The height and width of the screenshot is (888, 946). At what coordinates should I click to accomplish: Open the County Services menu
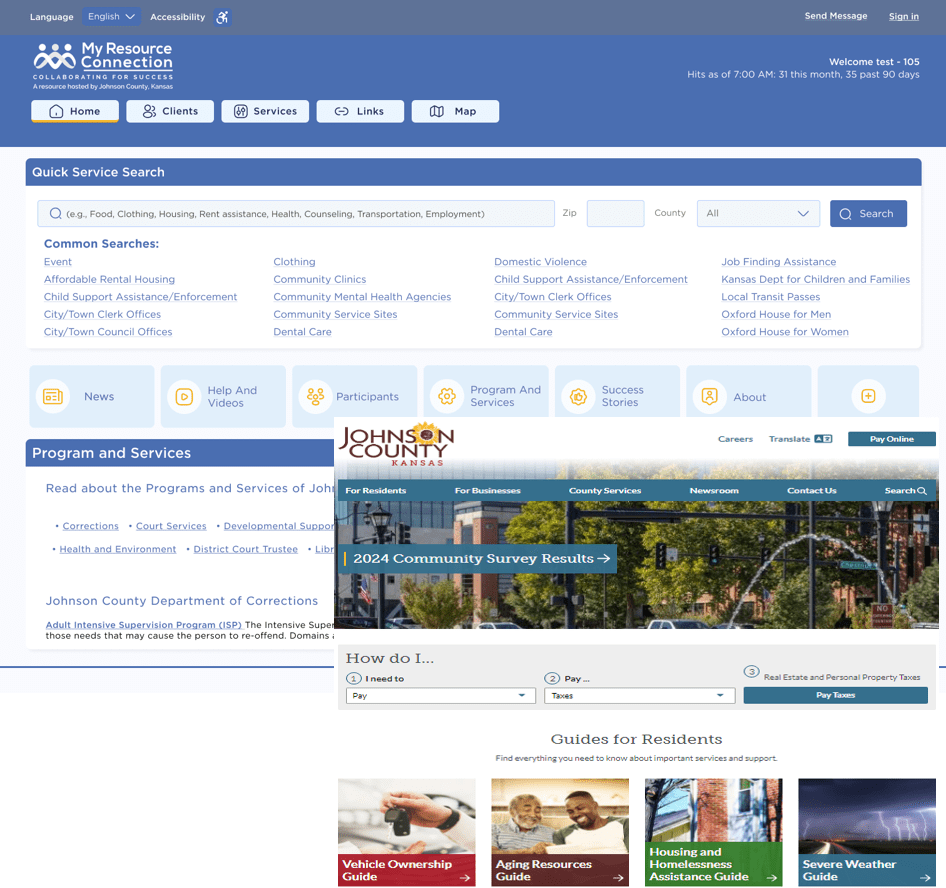tap(605, 491)
